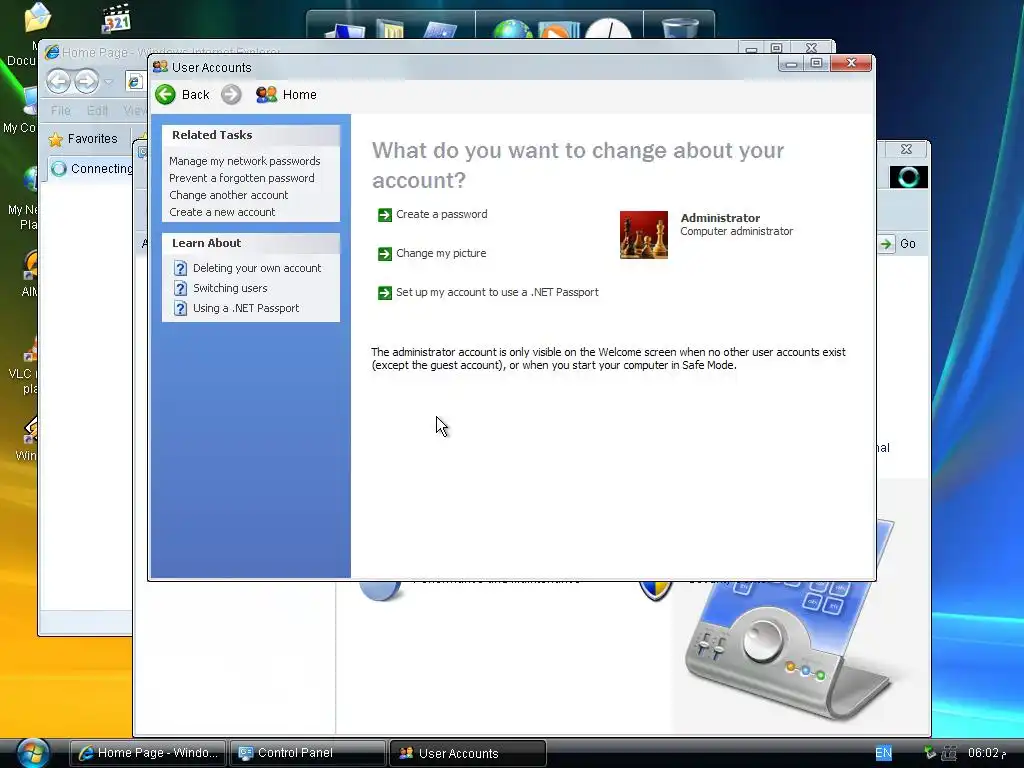Click the Recycle Bin icon in top dock
The width and height of the screenshot is (1024, 768).
(x=680, y=27)
